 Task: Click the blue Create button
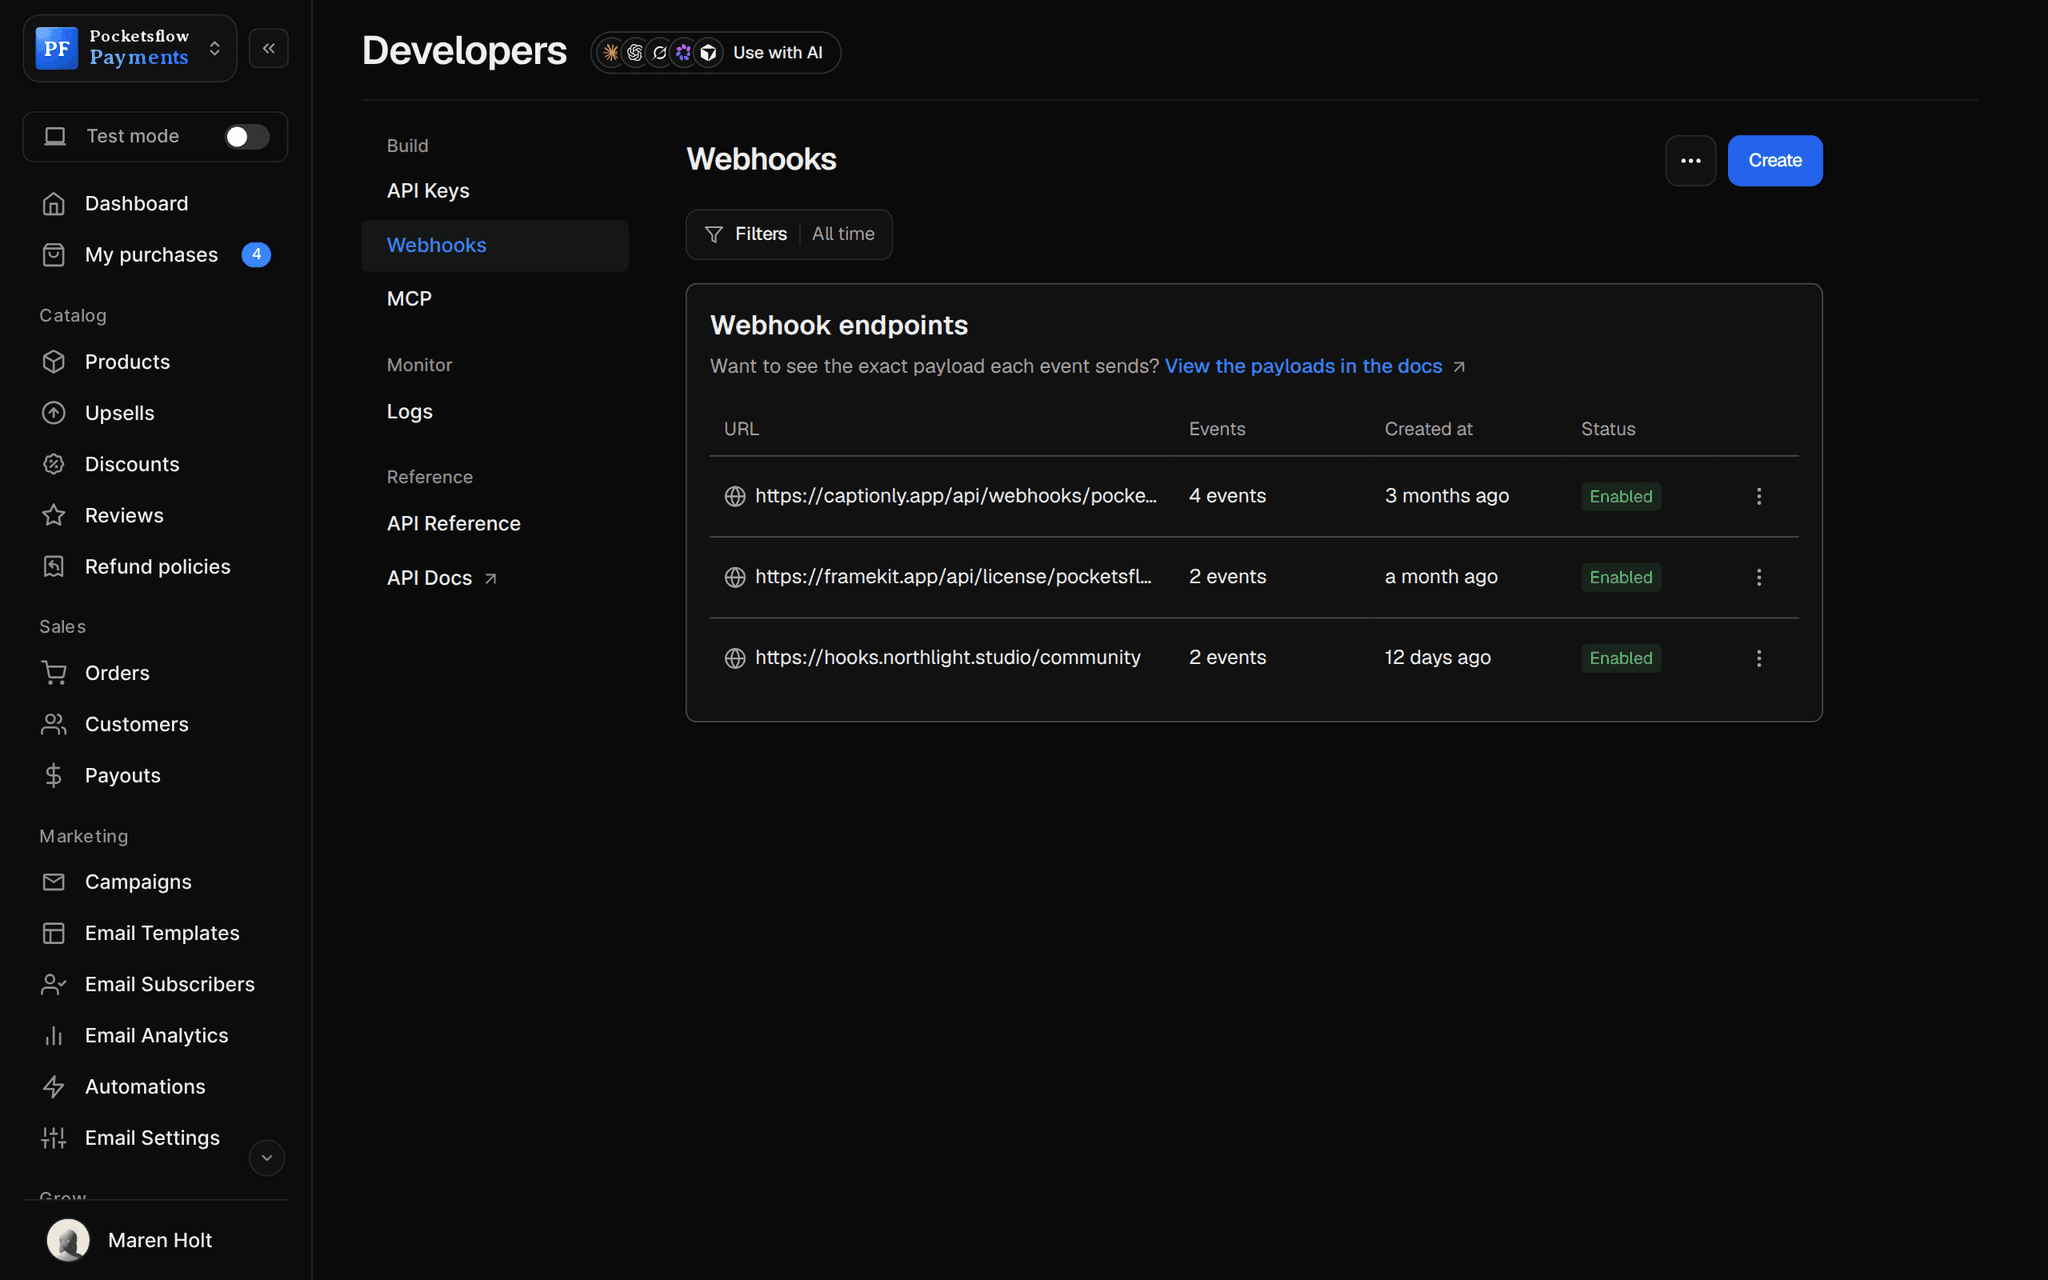1775,161
